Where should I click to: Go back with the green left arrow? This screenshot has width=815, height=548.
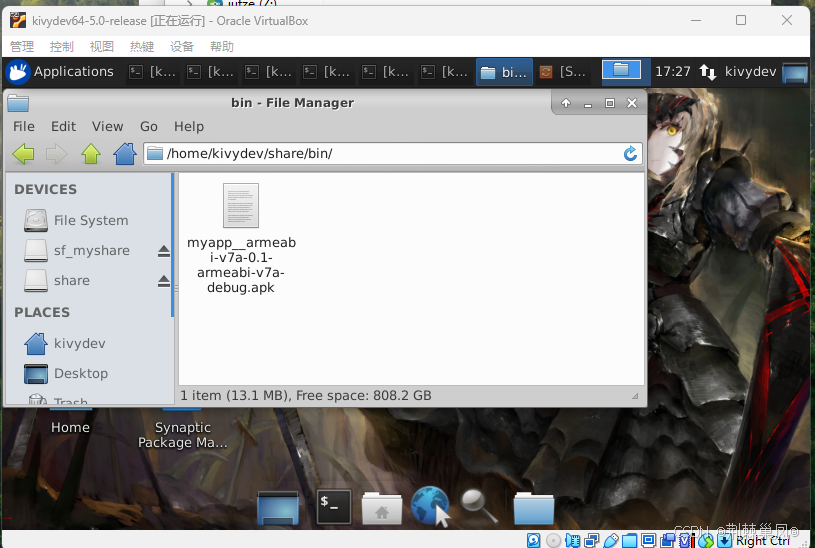23,154
